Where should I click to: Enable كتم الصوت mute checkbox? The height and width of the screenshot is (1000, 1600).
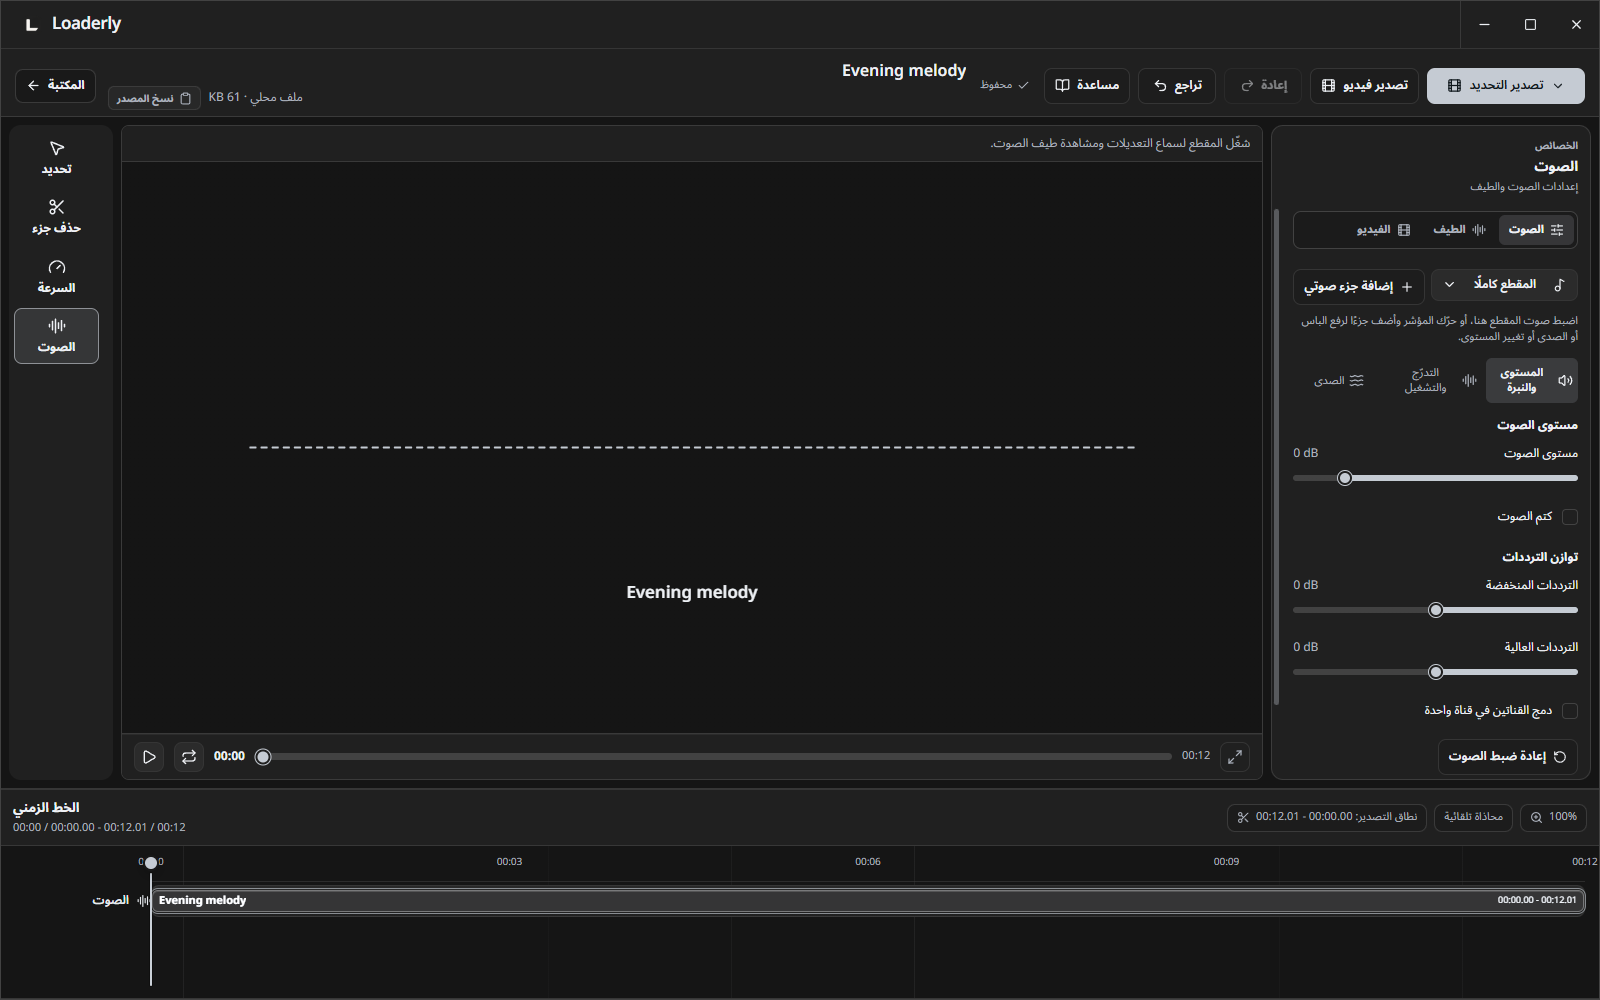click(x=1570, y=517)
